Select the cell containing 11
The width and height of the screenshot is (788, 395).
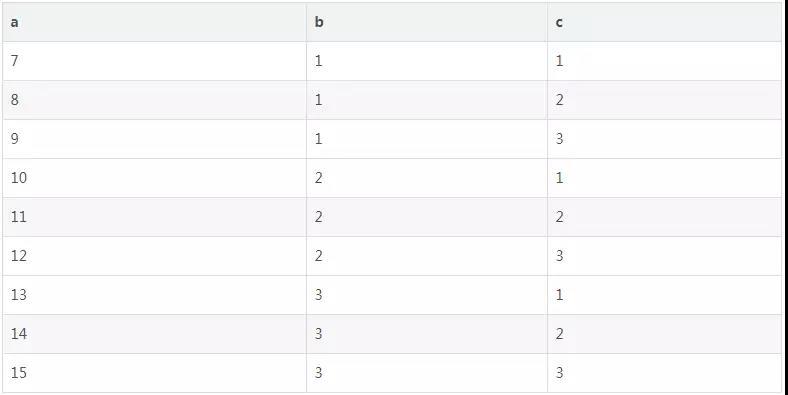154,217
